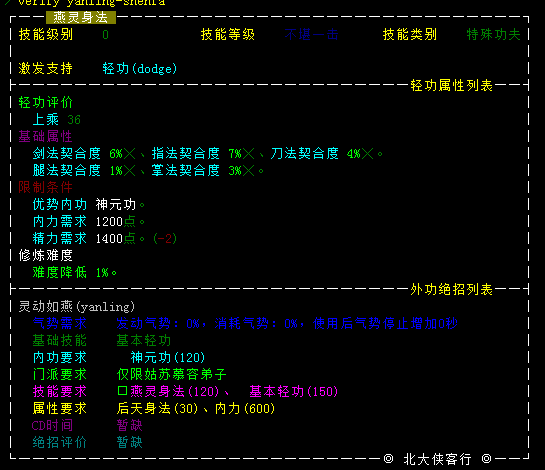Click the 轻功属性列表 section header

tap(452, 85)
